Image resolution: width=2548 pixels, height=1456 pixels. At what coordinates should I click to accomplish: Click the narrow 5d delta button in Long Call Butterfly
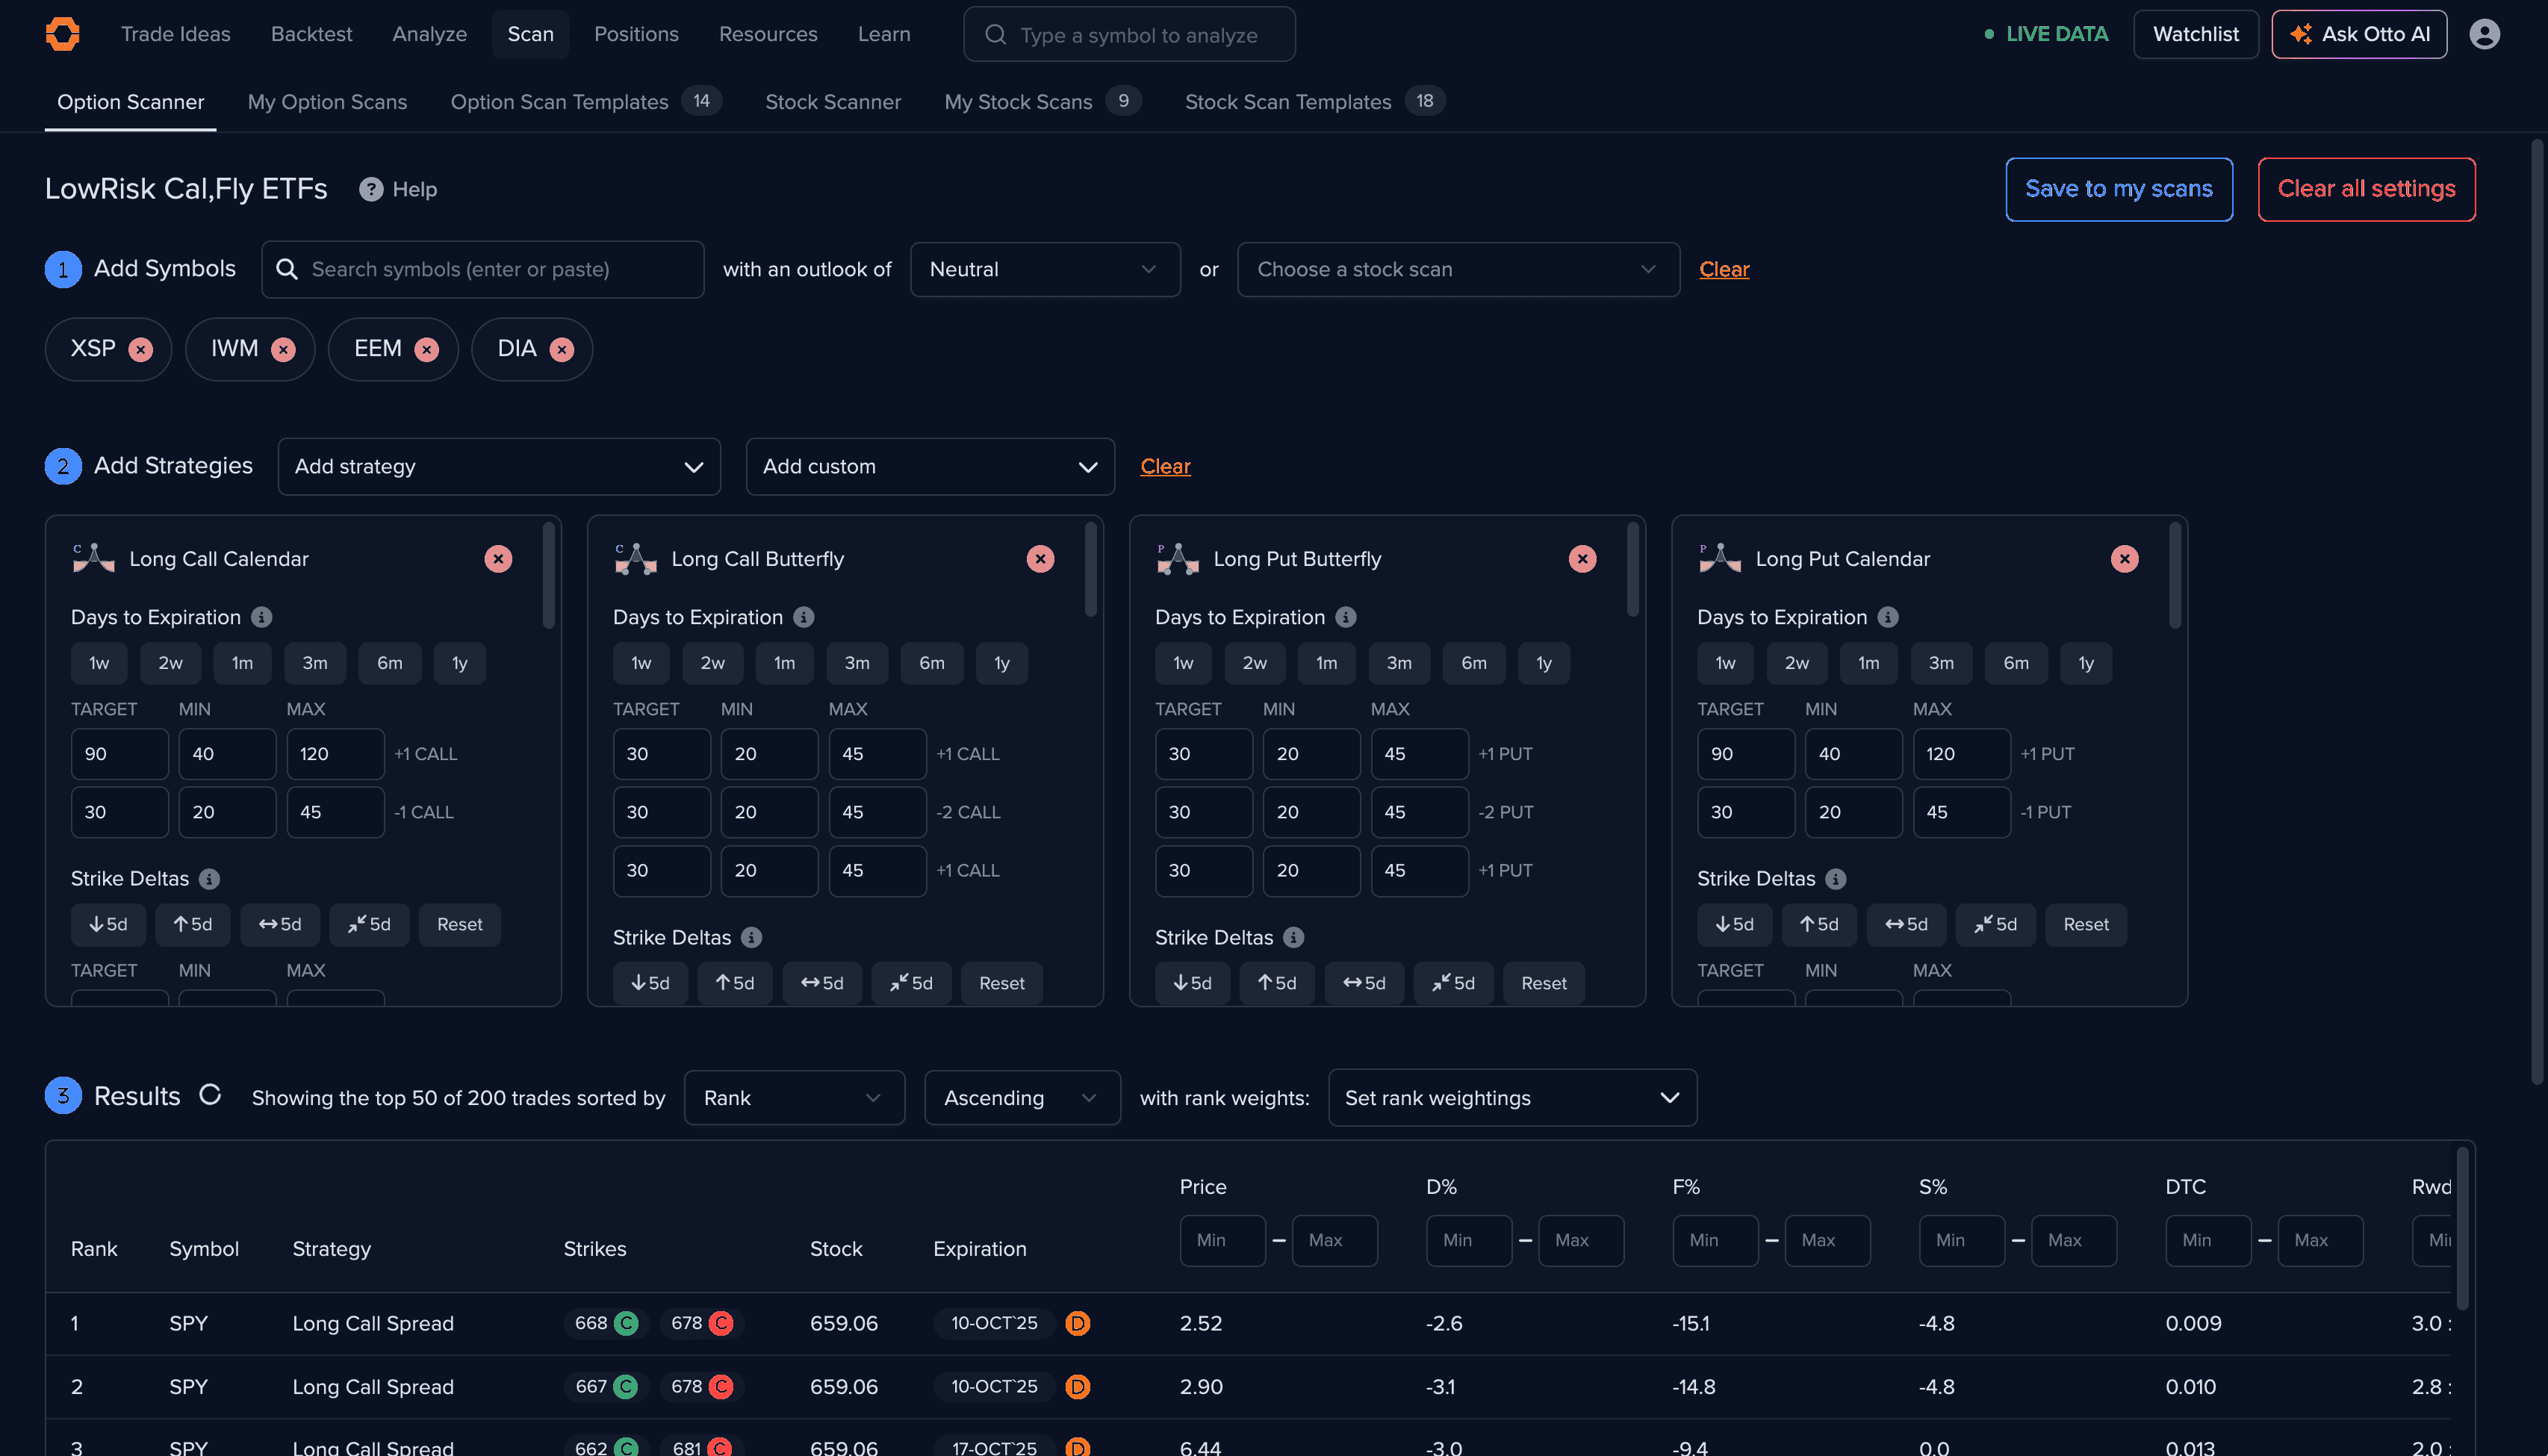(910, 983)
